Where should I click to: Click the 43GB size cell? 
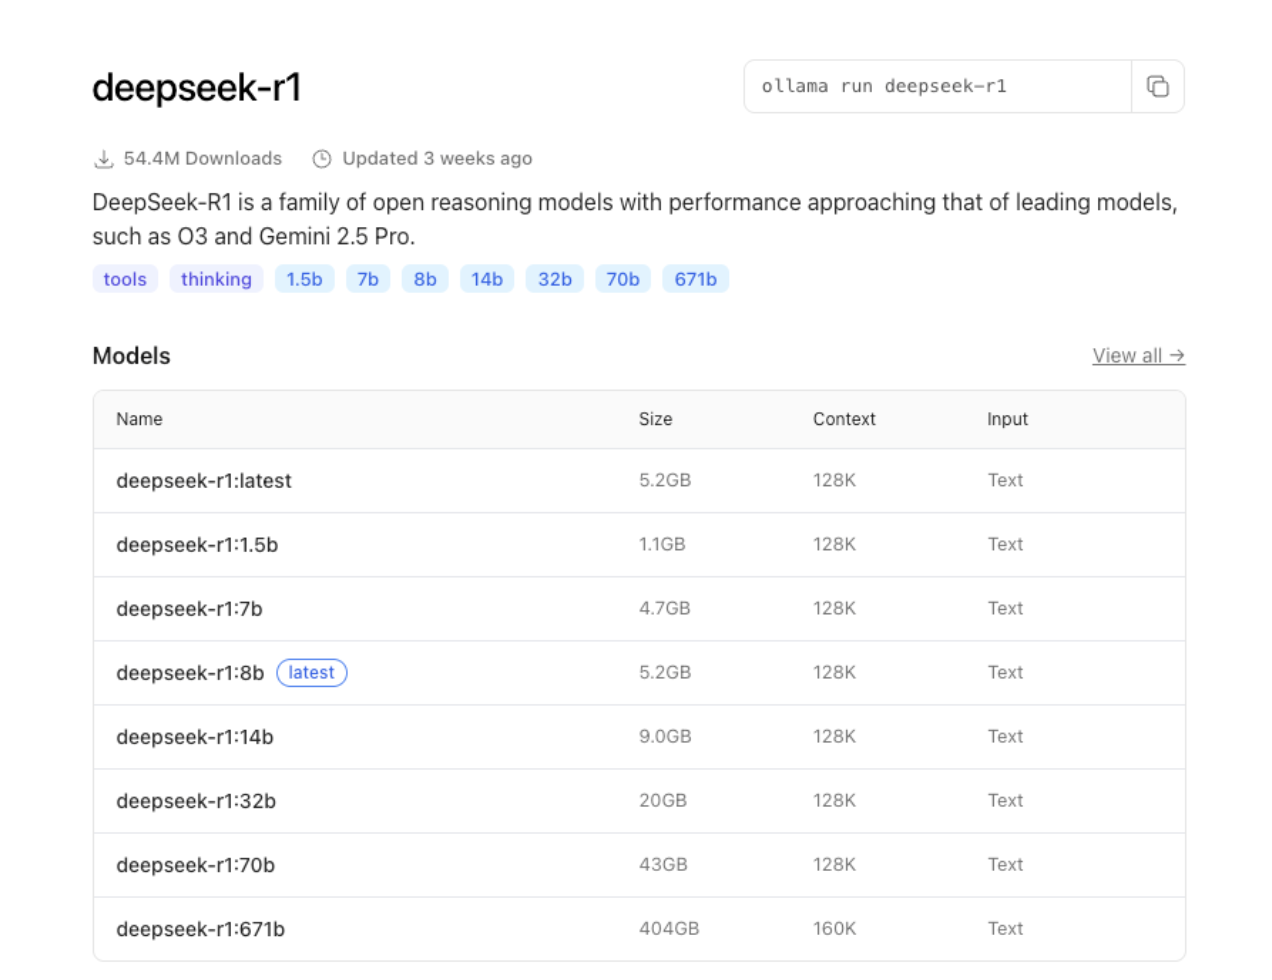663,864
